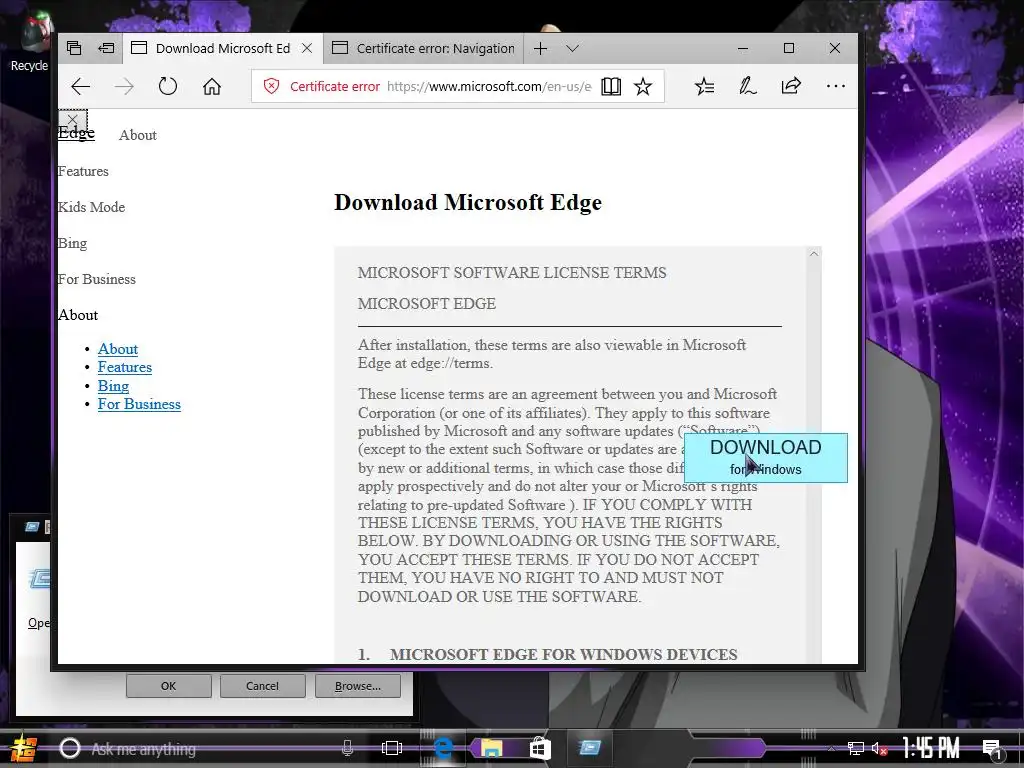Expand the tab previews chevron
This screenshot has height=768, width=1024.
pyautogui.click(x=573, y=48)
